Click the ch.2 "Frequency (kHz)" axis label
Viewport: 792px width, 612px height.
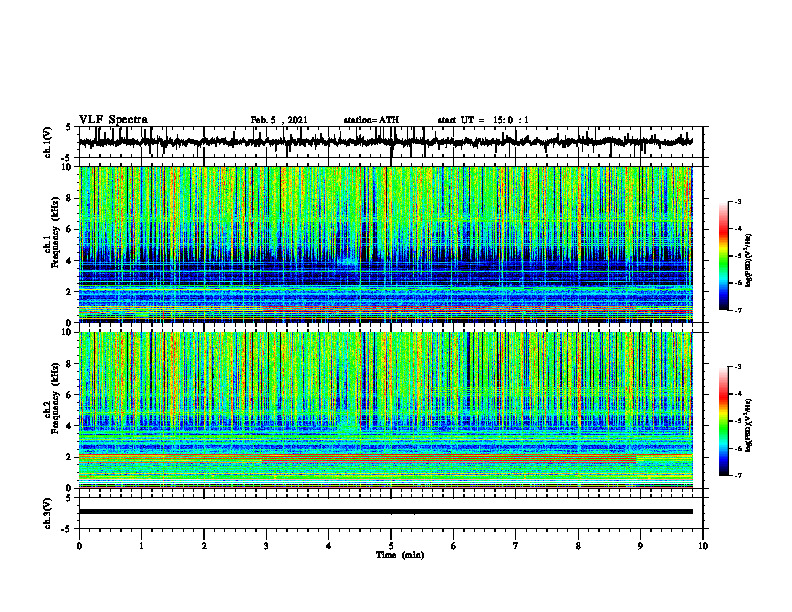(x=55, y=397)
